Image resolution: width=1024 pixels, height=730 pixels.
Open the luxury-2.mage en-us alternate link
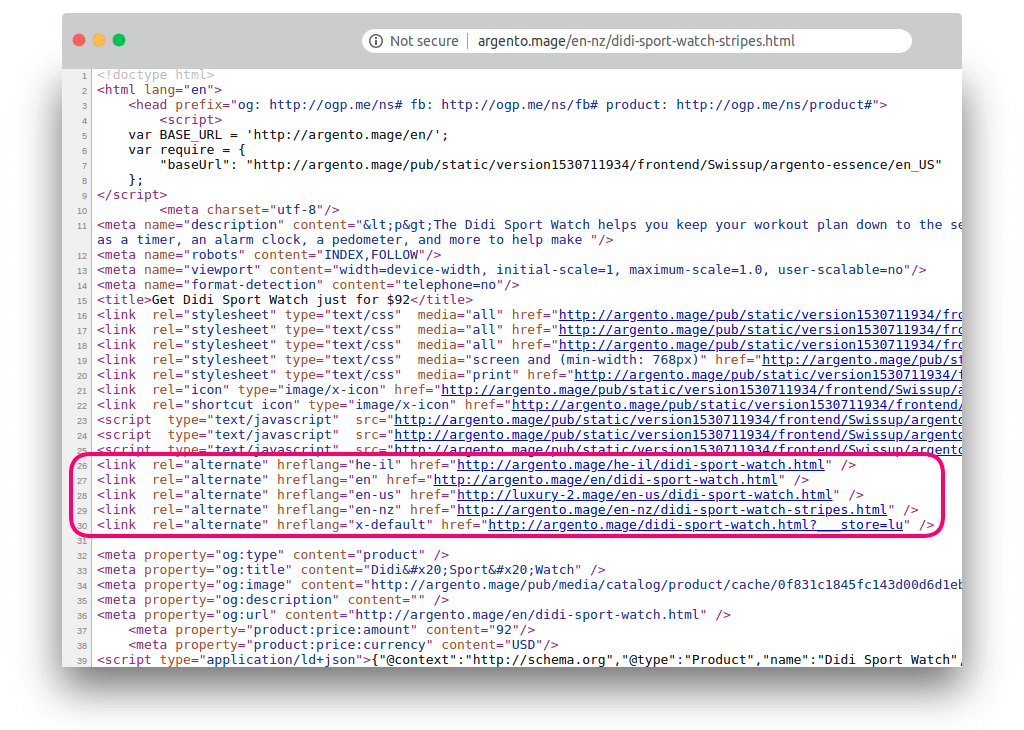(x=645, y=495)
